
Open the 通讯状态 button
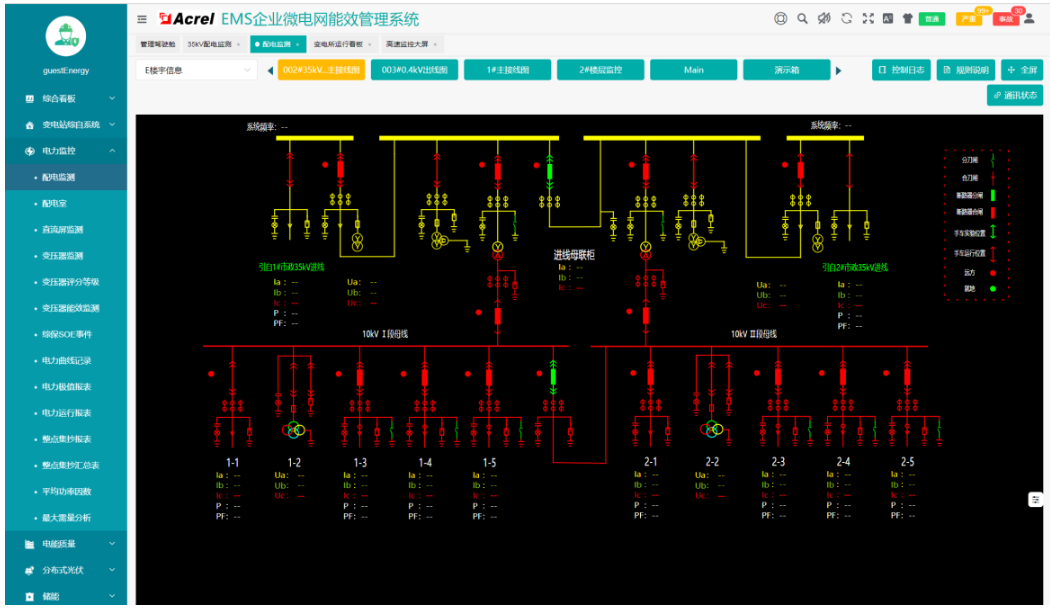[1015, 95]
